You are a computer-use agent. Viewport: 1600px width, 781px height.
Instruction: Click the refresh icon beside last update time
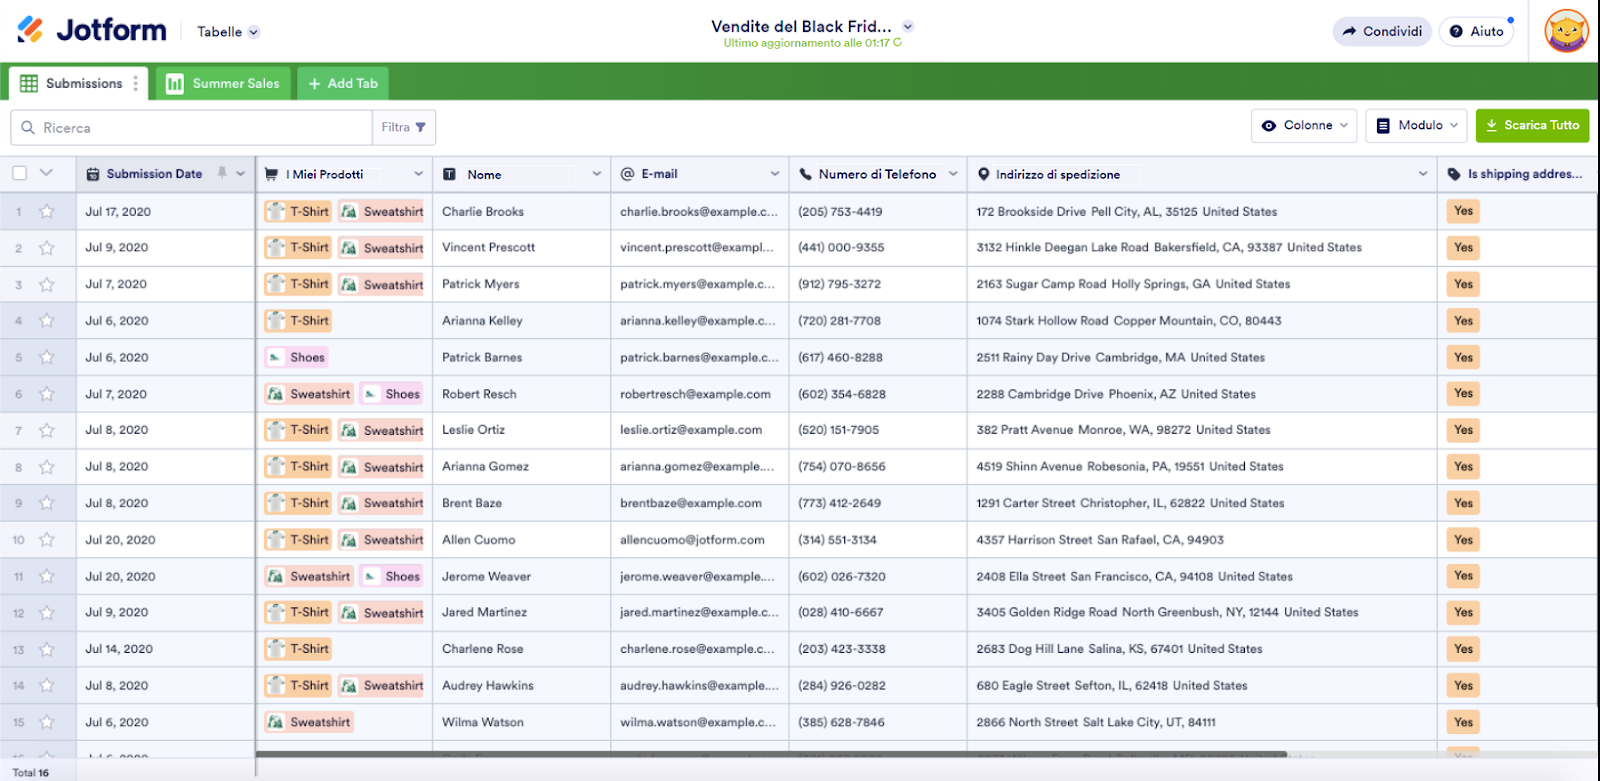898,43
